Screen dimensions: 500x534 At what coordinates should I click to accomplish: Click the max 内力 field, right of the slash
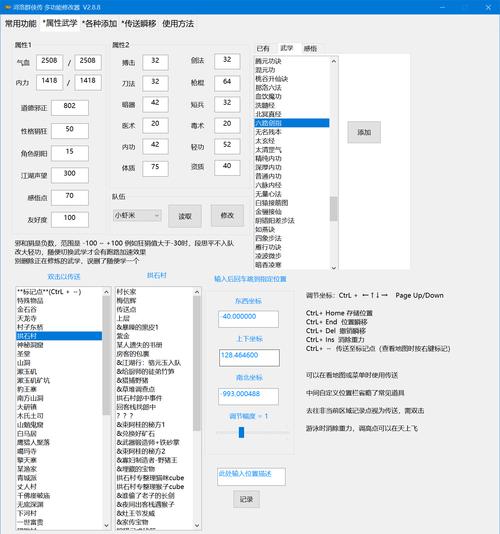88,82
